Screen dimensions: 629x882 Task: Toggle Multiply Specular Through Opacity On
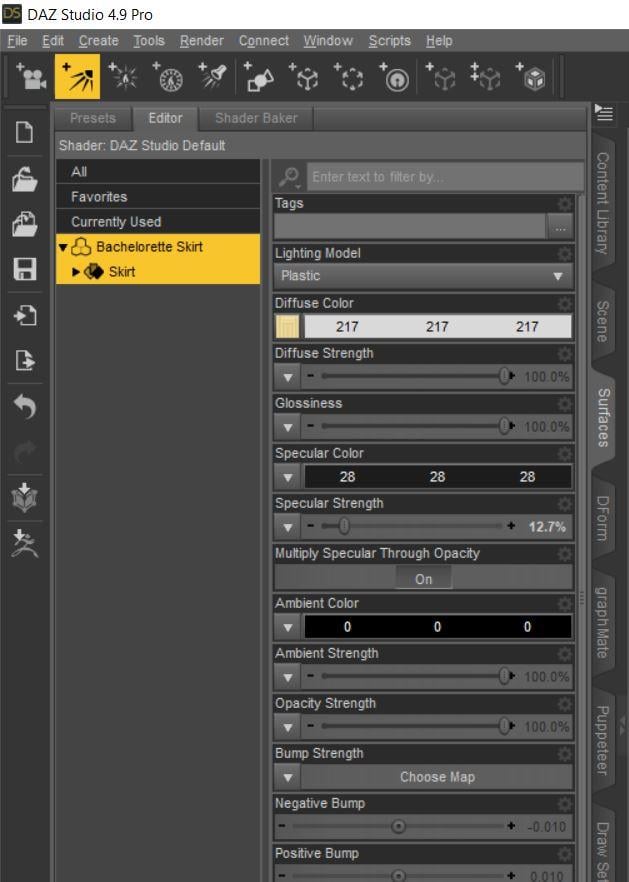tap(423, 578)
